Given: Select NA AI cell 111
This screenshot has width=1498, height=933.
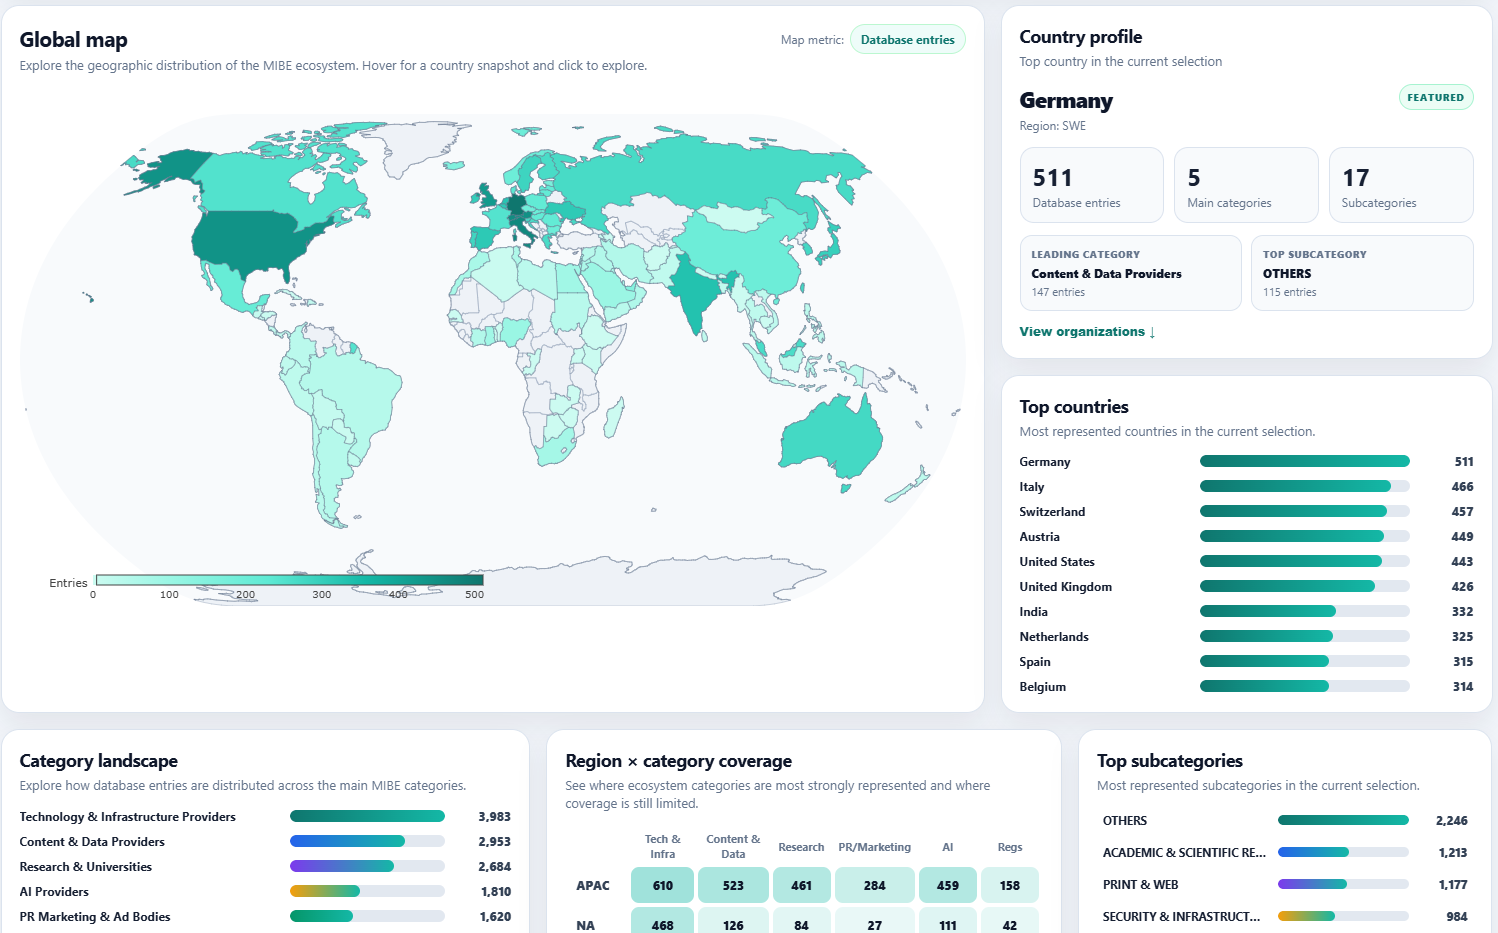Looking at the screenshot, I should (x=948, y=921).
